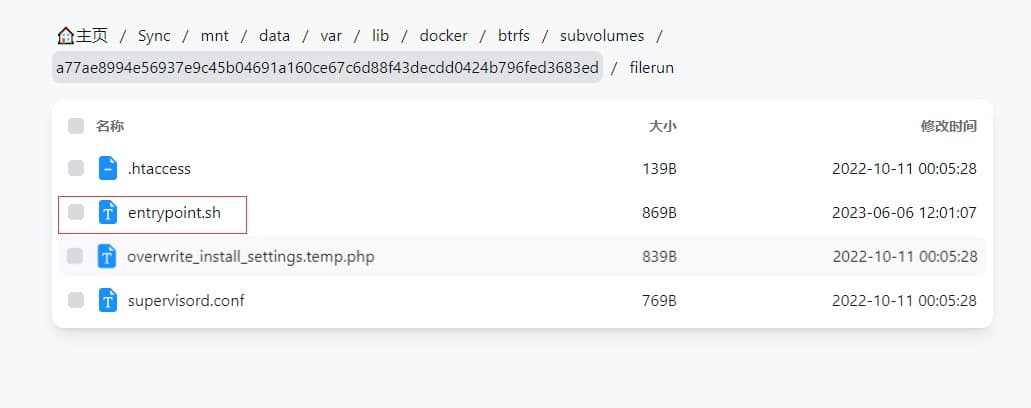
Task: Sort by modified time column header
Action: 948,126
